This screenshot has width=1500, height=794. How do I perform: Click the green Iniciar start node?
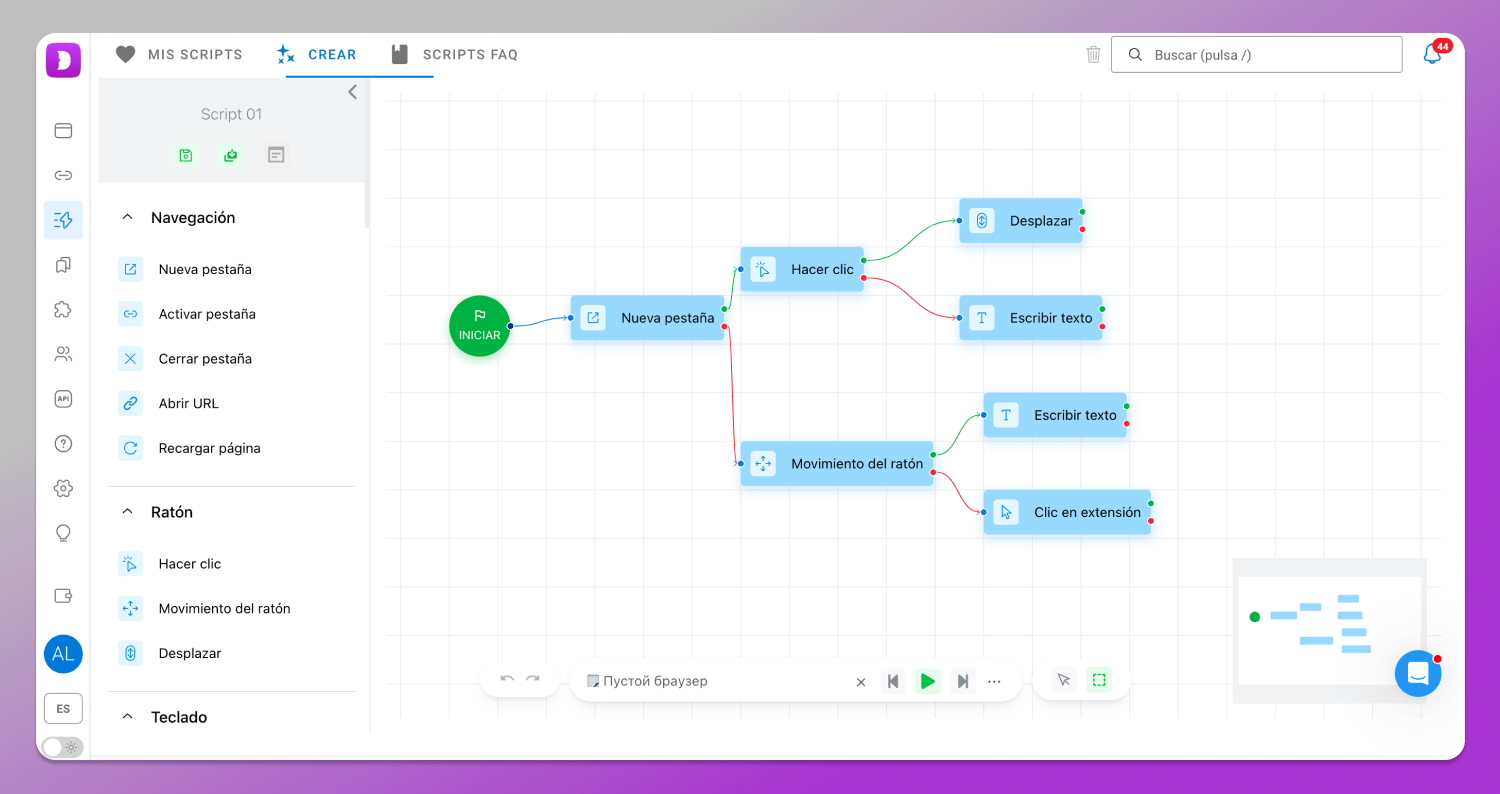480,326
